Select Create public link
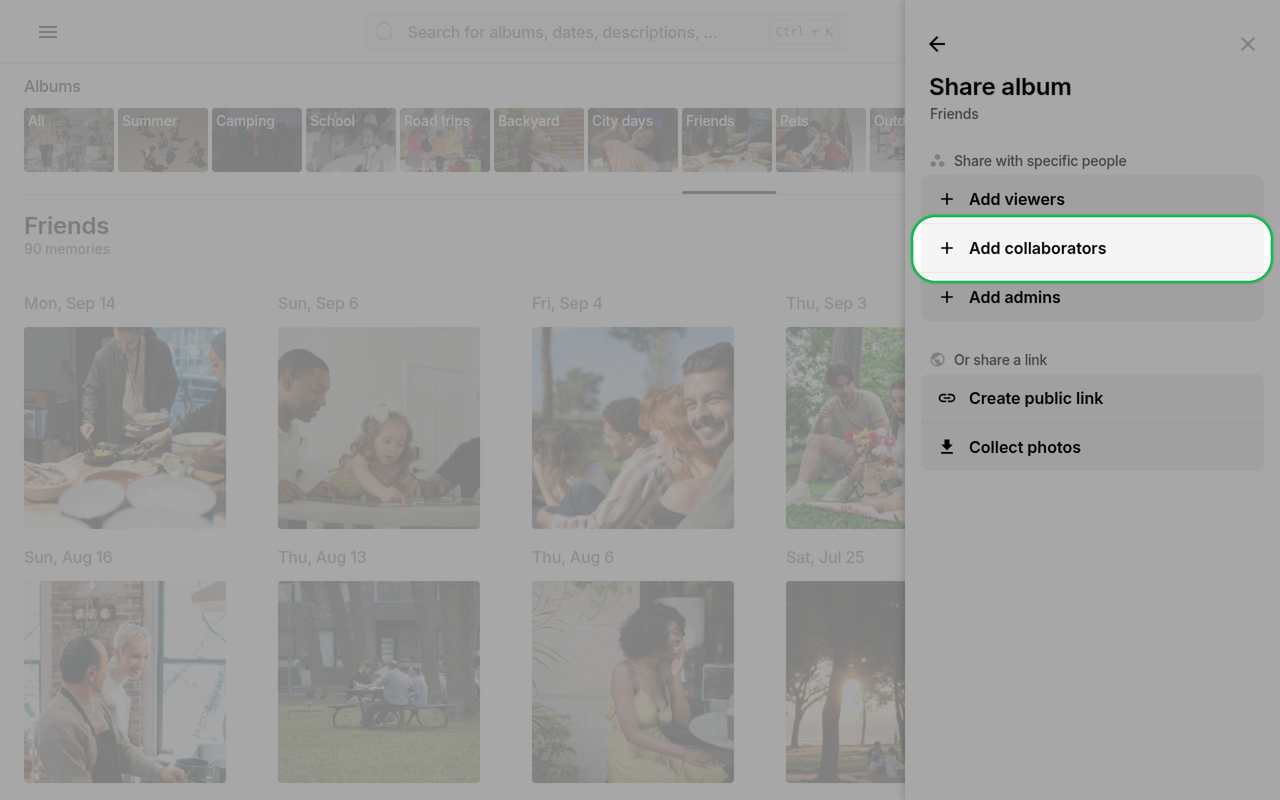This screenshot has width=1280, height=800. coord(1092,398)
